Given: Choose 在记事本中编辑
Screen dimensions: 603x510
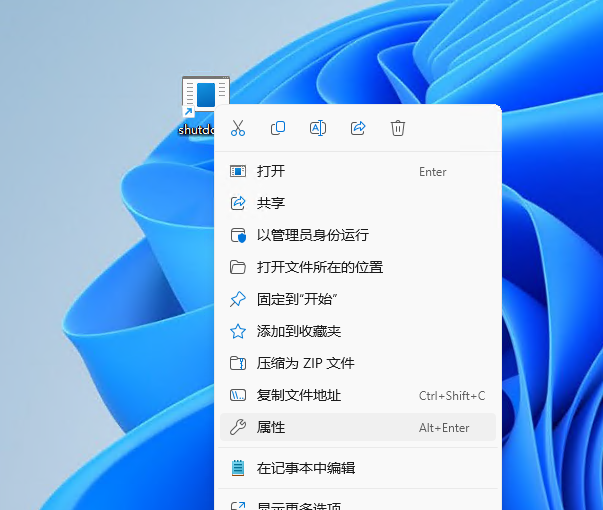Looking at the screenshot, I should click(x=358, y=468).
